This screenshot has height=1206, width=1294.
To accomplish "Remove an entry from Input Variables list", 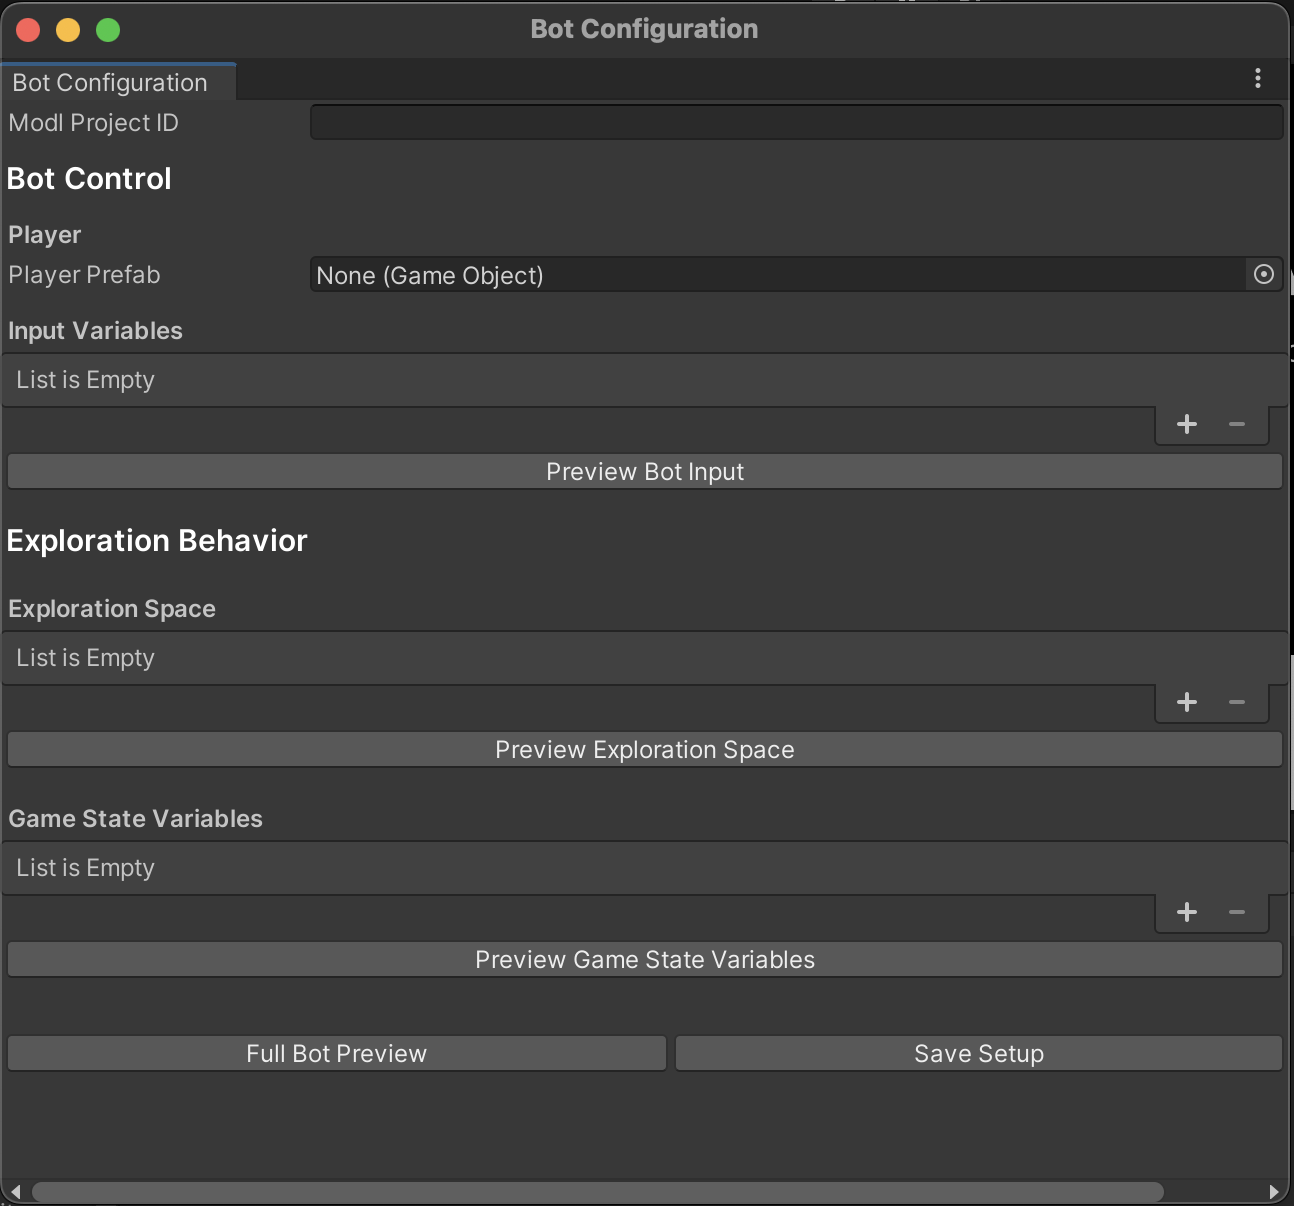I will pyautogui.click(x=1237, y=425).
